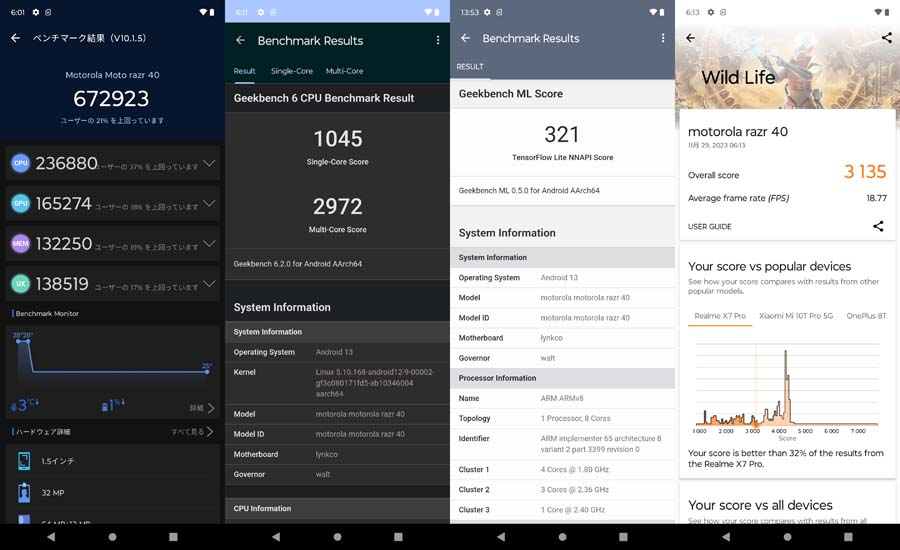The height and width of the screenshot is (550, 900).
Task: Switch to Single-Core tab
Action: pyautogui.click(x=292, y=71)
